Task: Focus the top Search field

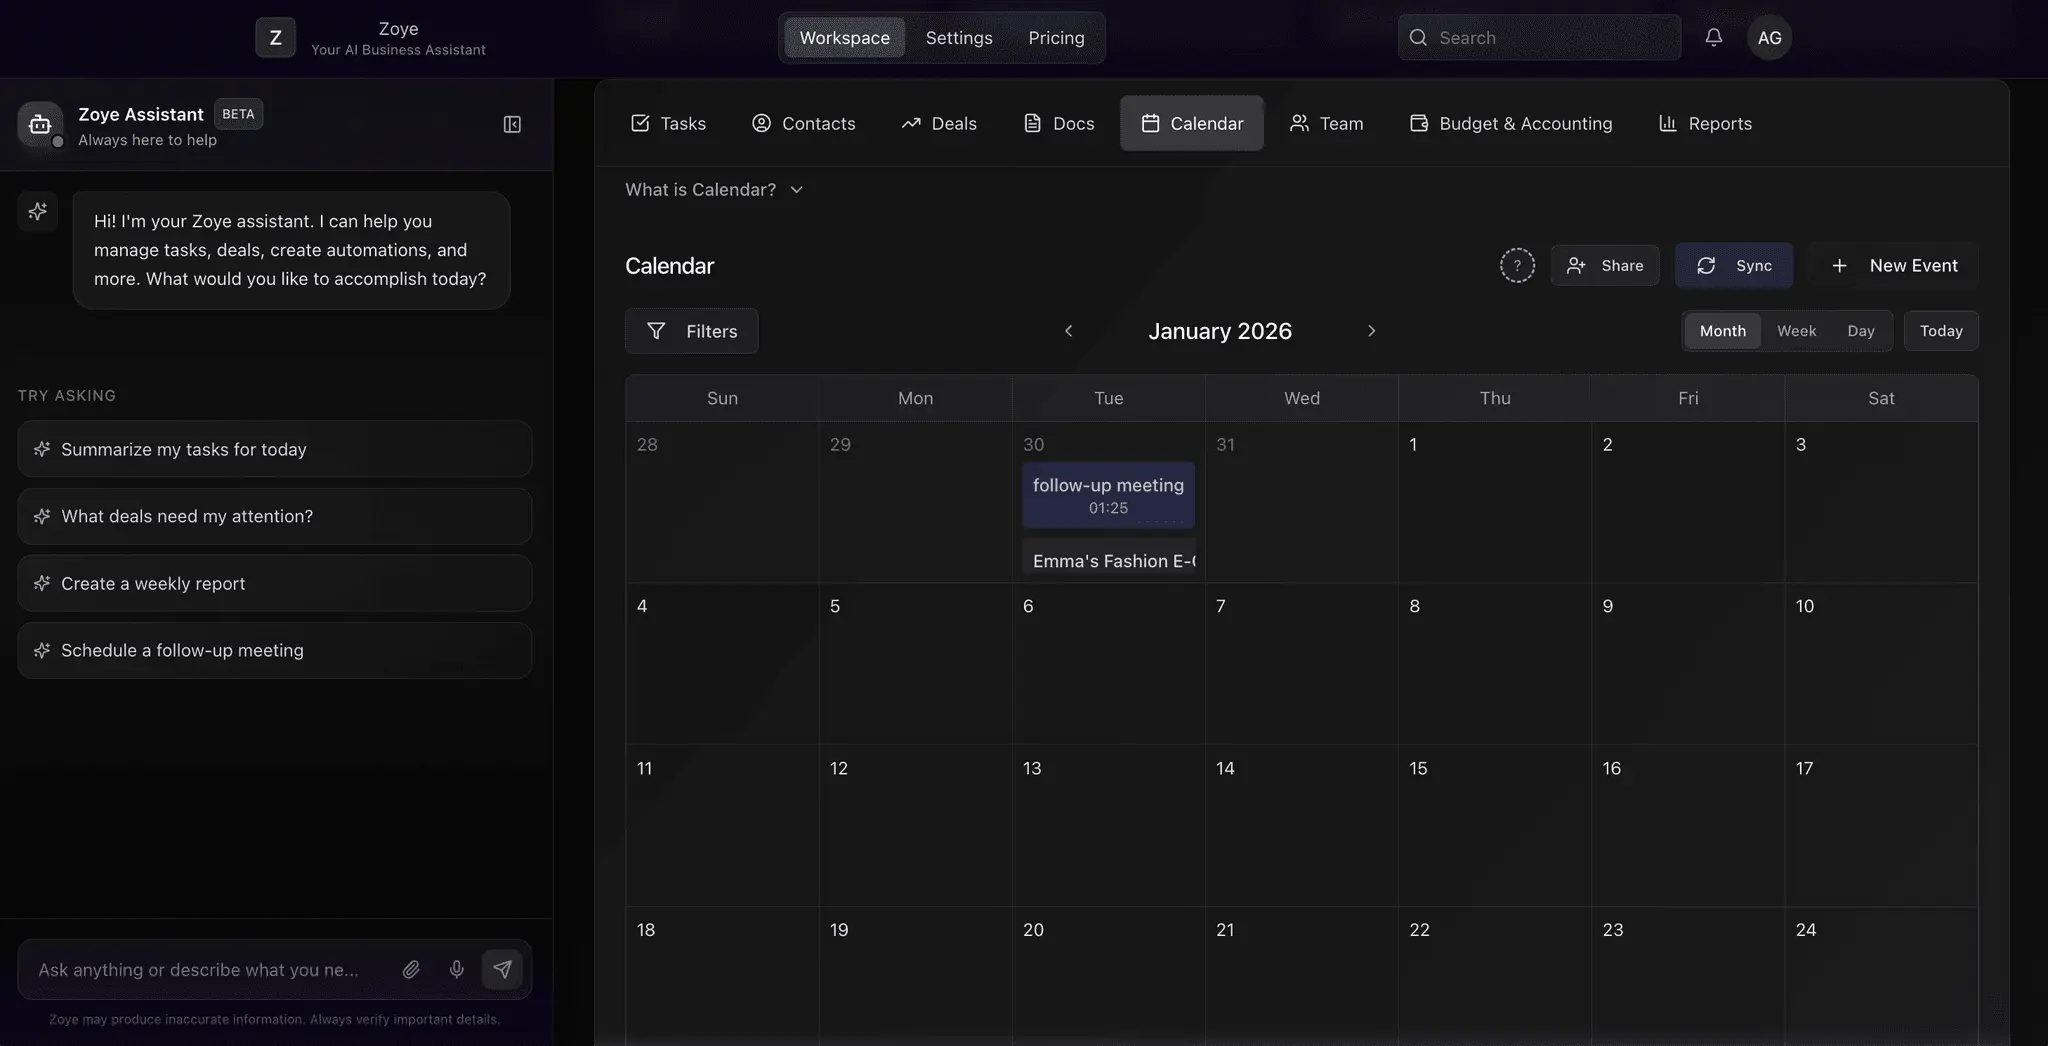Action: click(x=1540, y=38)
